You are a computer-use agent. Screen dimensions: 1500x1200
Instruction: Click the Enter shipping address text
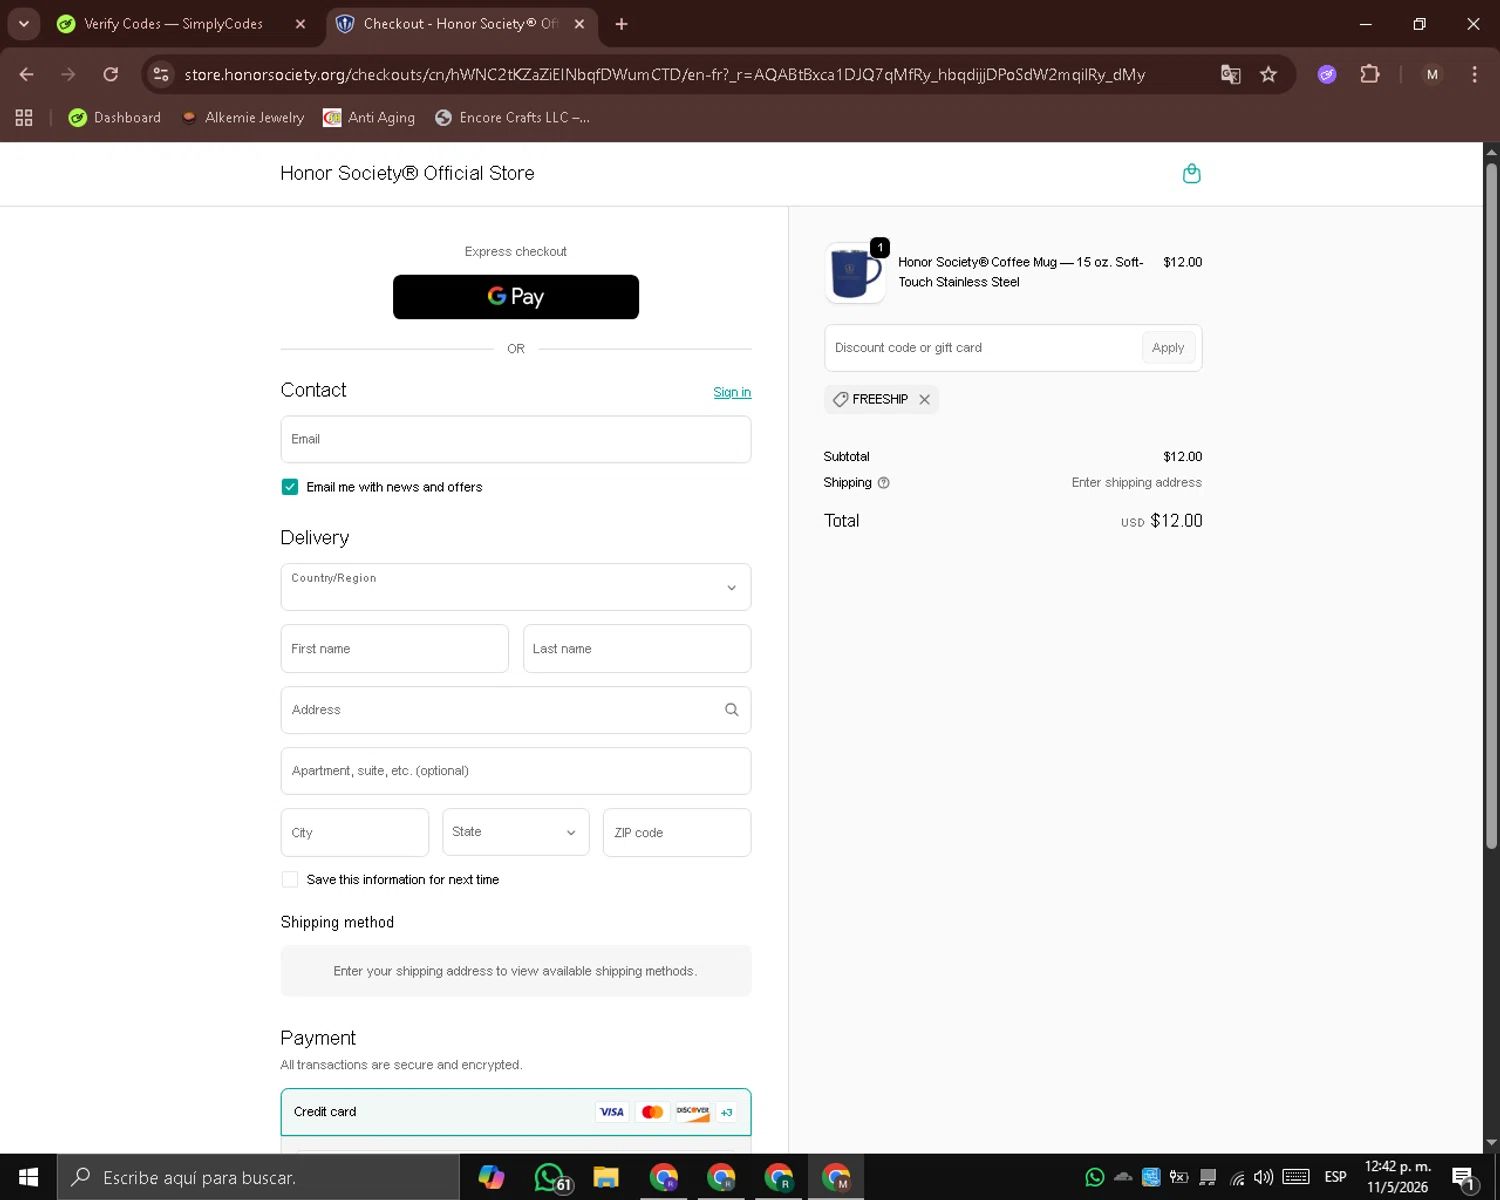point(1137,483)
